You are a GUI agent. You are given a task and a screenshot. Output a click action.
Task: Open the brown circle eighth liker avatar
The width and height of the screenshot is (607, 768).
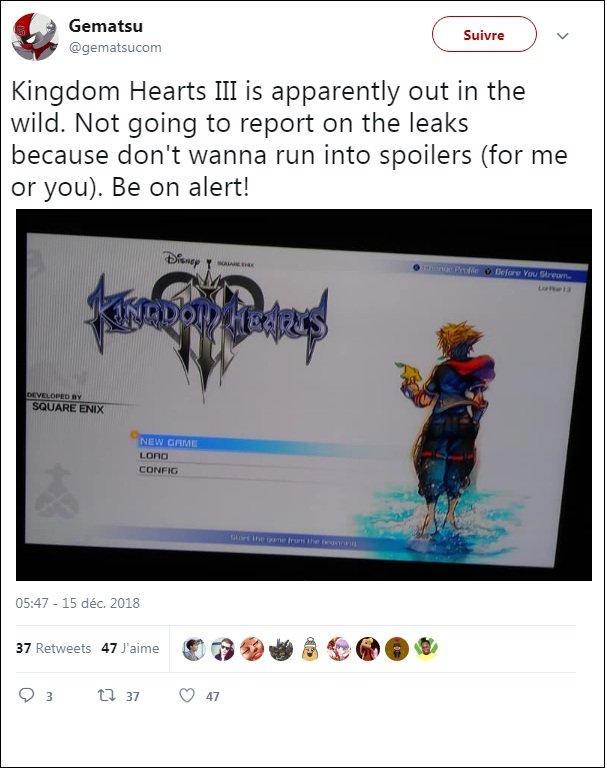click(397, 649)
